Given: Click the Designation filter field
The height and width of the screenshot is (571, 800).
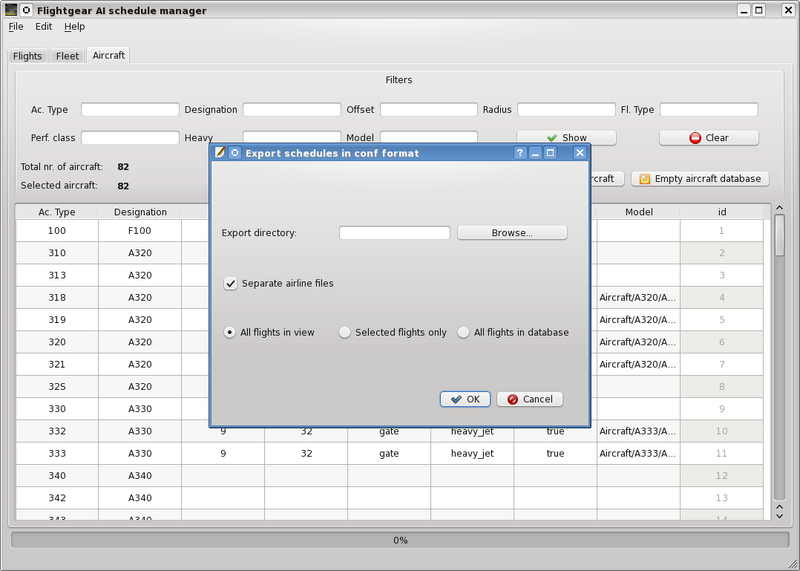Looking at the screenshot, I should (292, 110).
